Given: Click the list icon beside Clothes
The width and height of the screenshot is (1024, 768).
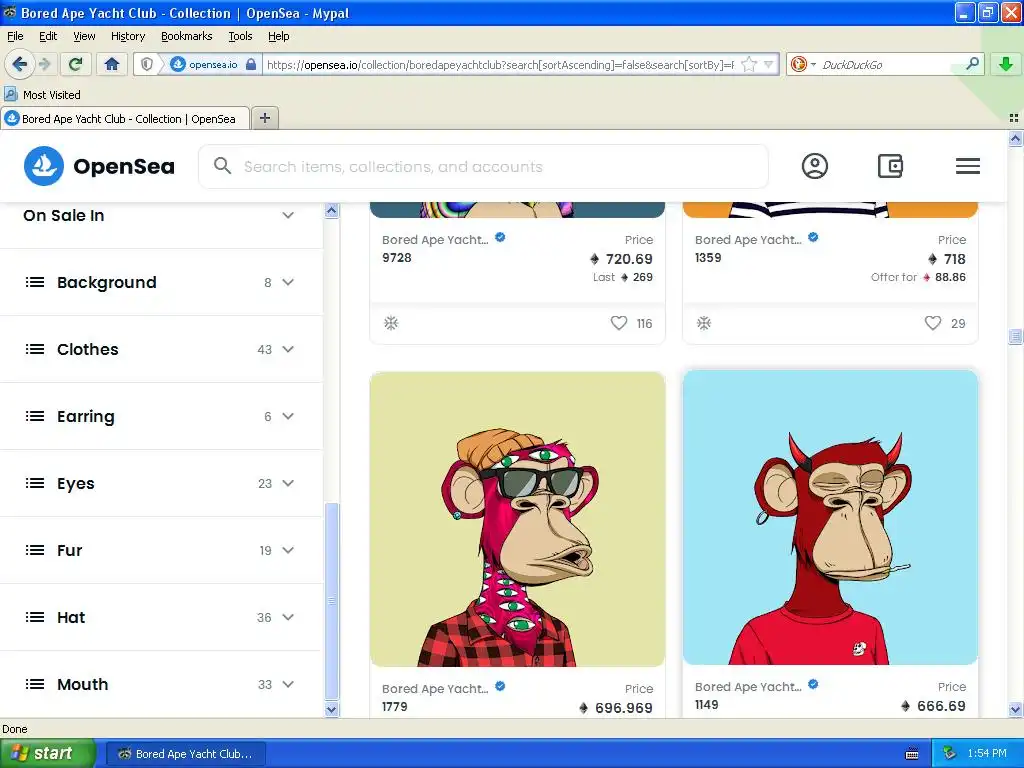Looking at the screenshot, I should click(x=35, y=349).
